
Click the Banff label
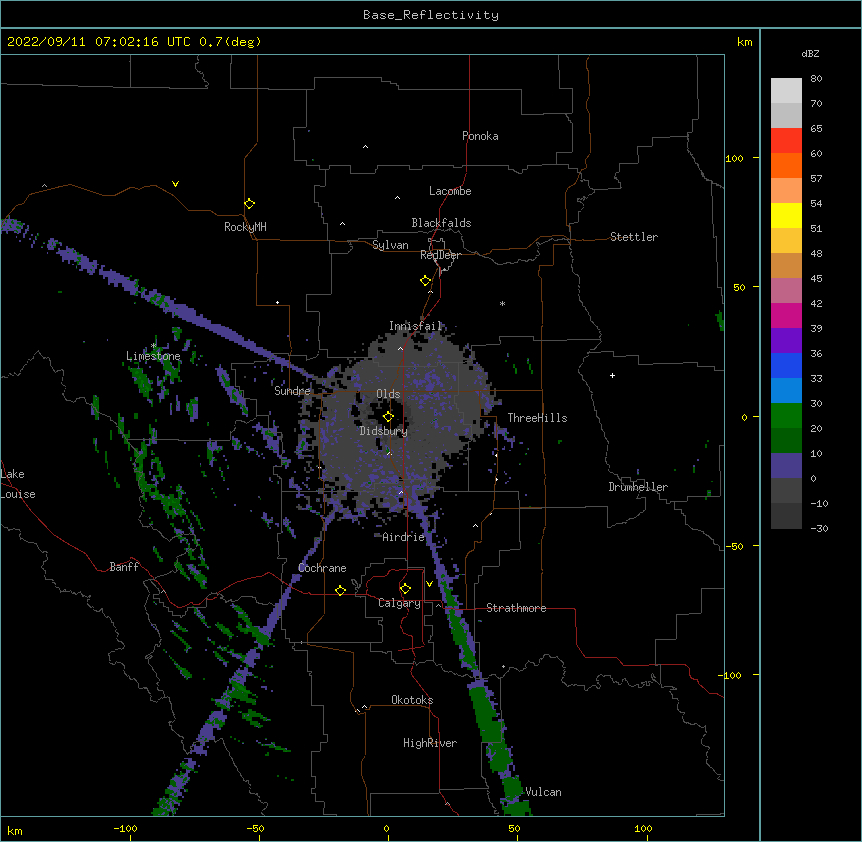124,567
